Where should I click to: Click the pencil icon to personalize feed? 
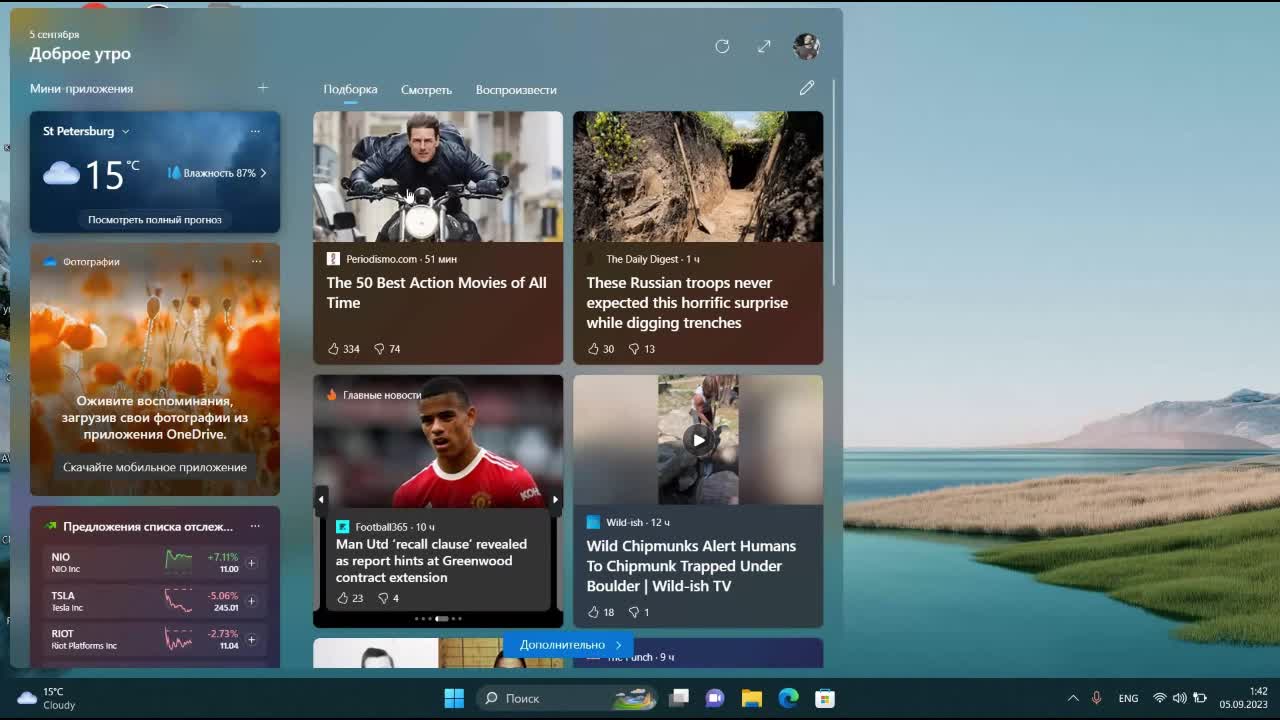pyautogui.click(x=807, y=88)
